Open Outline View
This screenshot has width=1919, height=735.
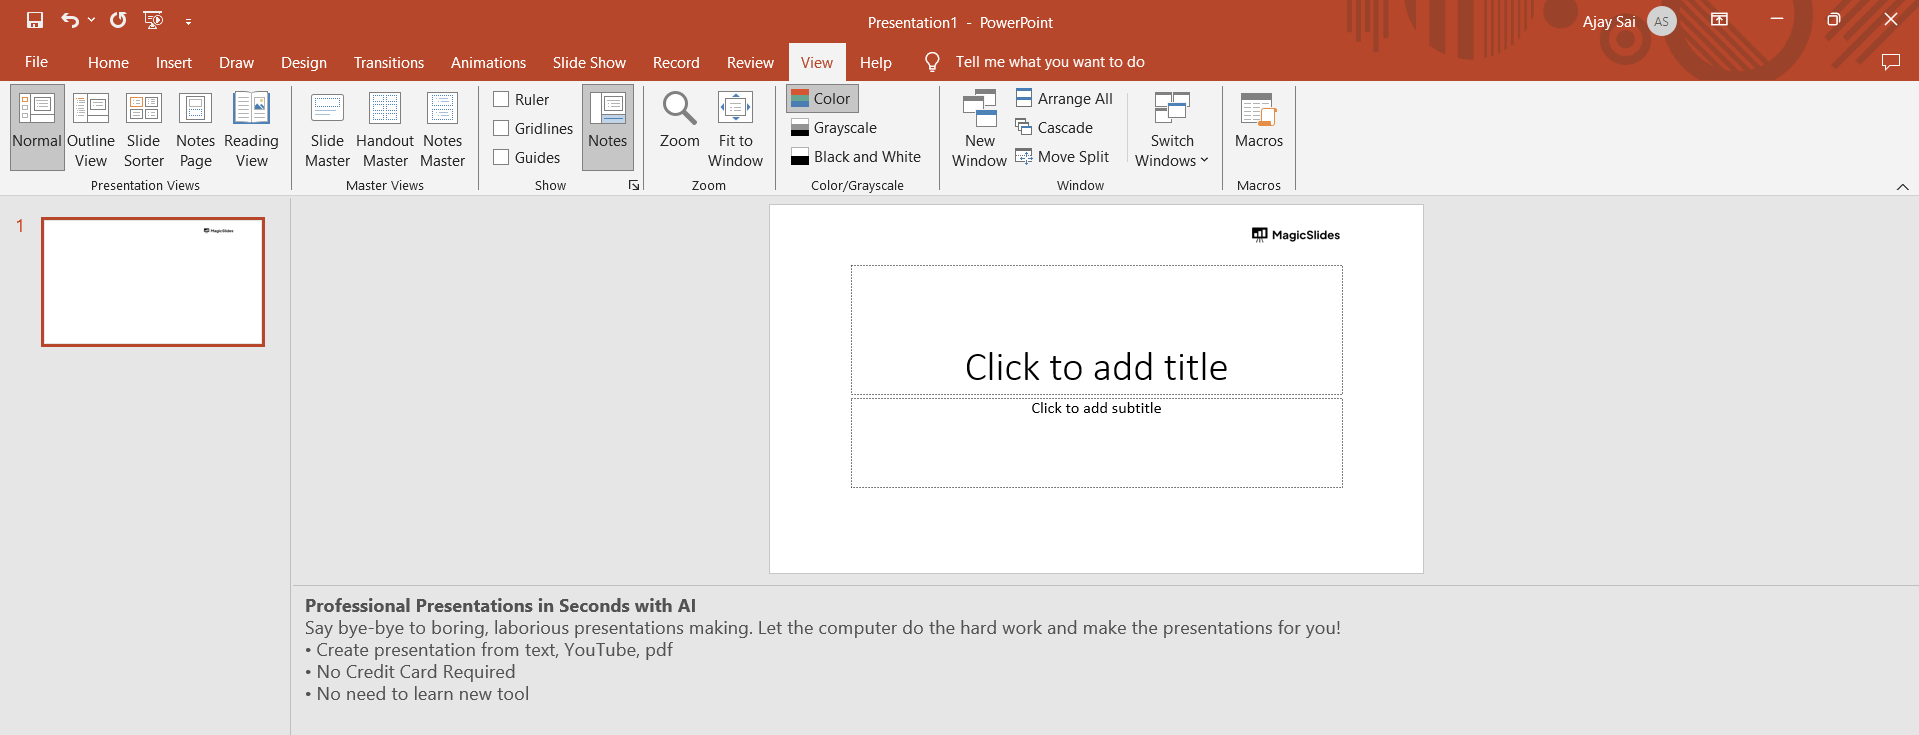[91, 129]
